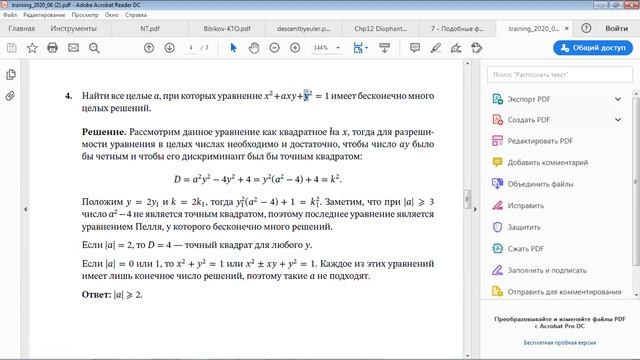Image resolution: width=640 pixels, height=360 pixels.
Task: Open Find using the magnifier icon
Action: pyautogui.click(x=94, y=48)
